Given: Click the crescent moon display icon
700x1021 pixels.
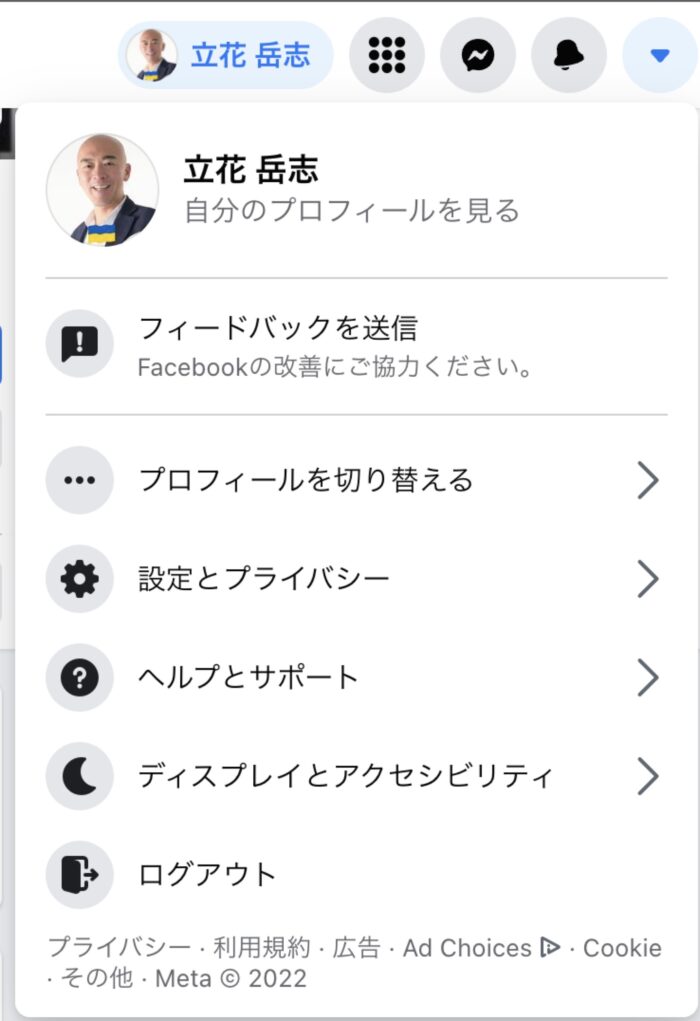Looking at the screenshot, I should pos(79,776).
